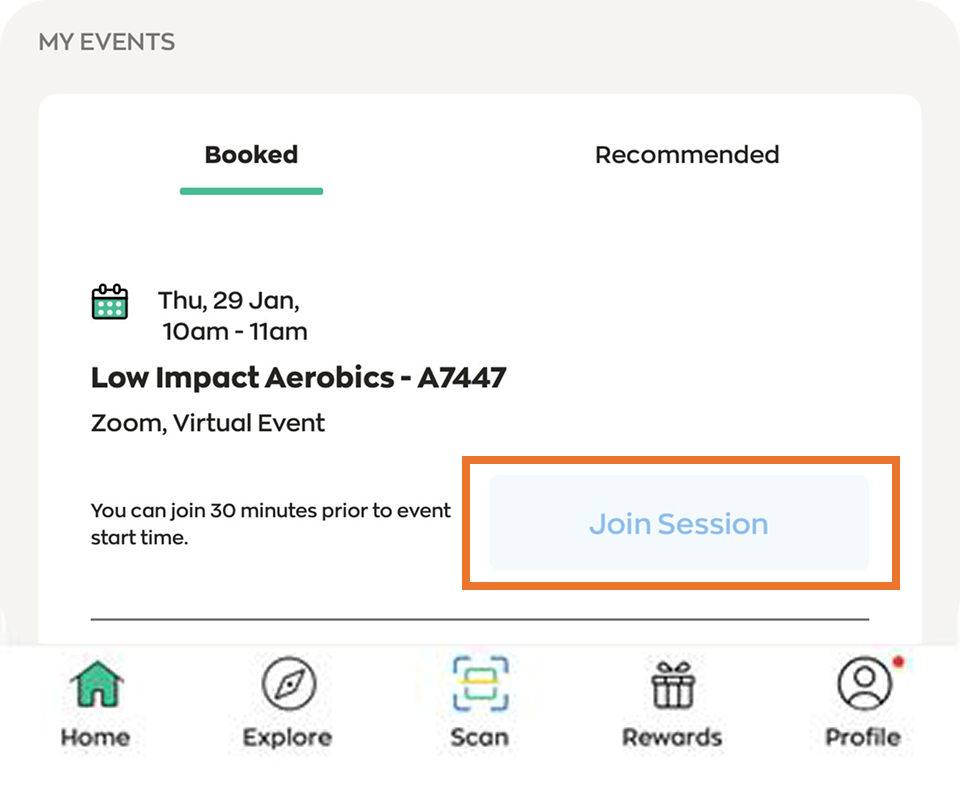Viewport: 960px width, 793px height.
Task: Click the Profile label in bottom navigation
Action: point(862,738)
